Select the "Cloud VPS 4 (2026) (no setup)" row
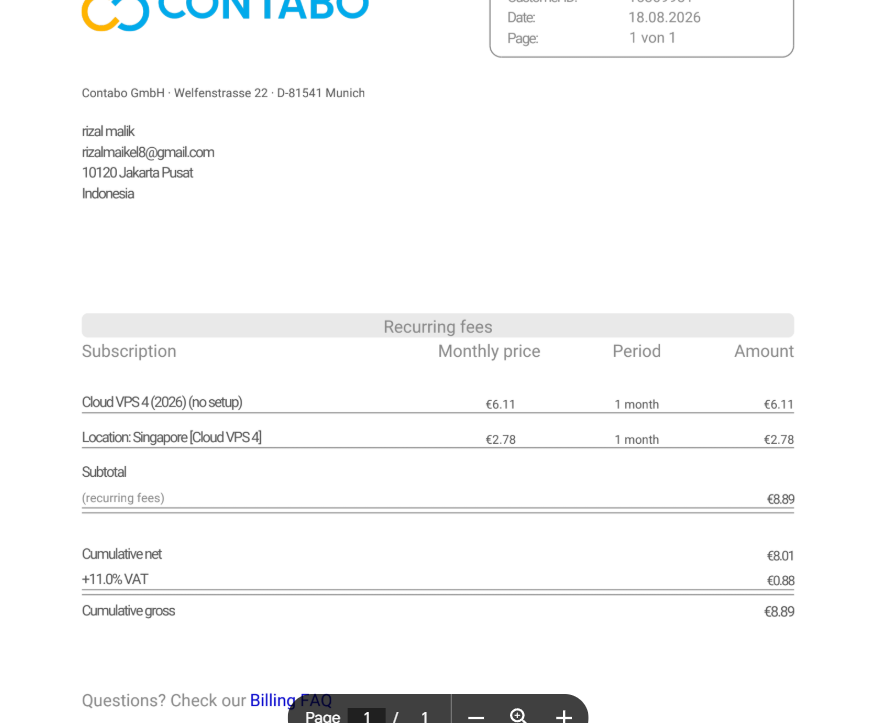Viewport: 875px width, 723px height. [x=438, y=403]
